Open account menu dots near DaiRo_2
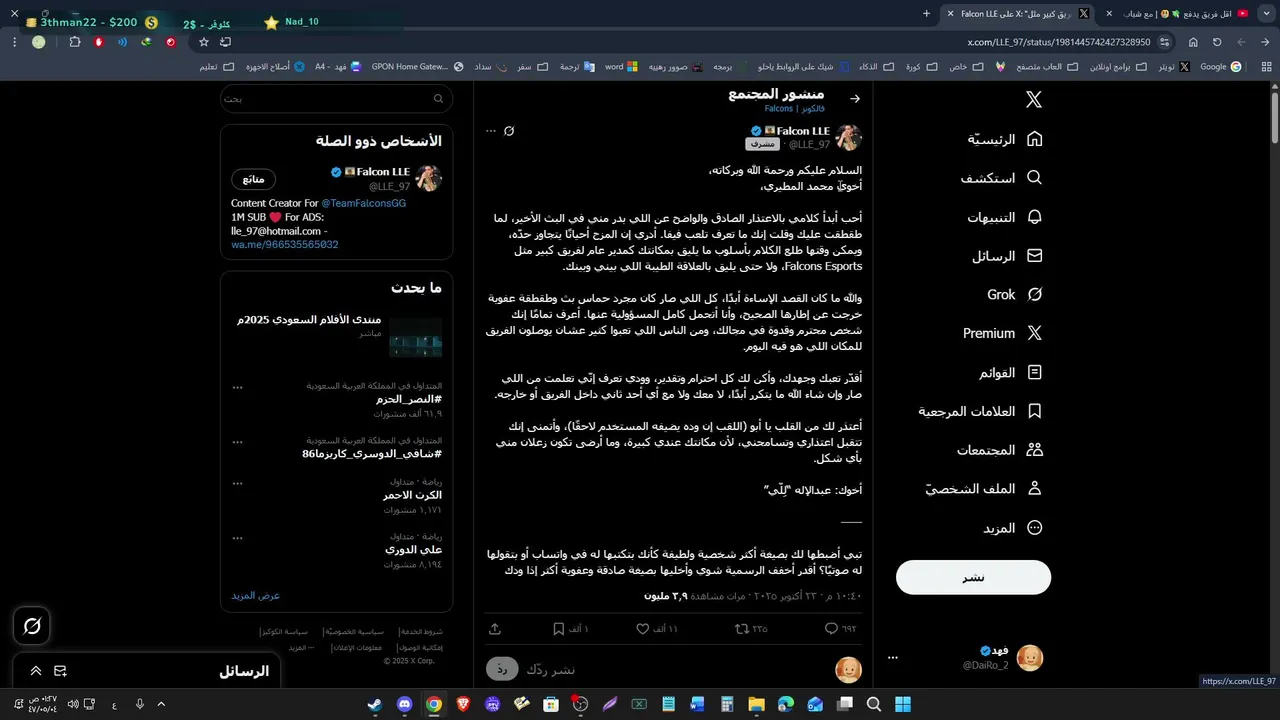Image resolution: width=1280 pixels, height=720 pixels. click(x=893, y=658)
